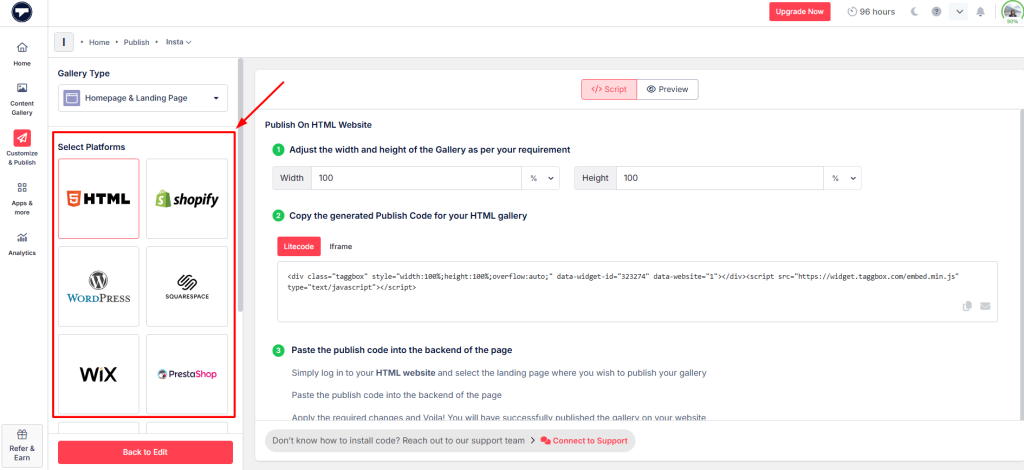
Task: Click the generated publish code box
Action: 637,292
